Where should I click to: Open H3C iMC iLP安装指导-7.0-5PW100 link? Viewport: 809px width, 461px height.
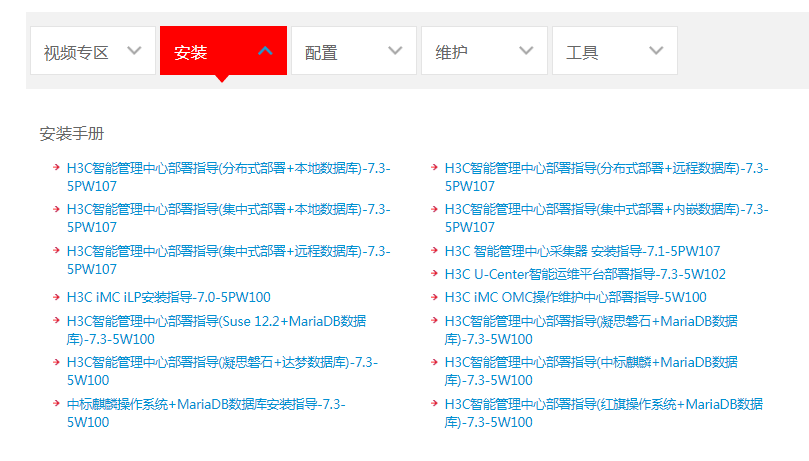pyautogui.click(x=169, y=297)
